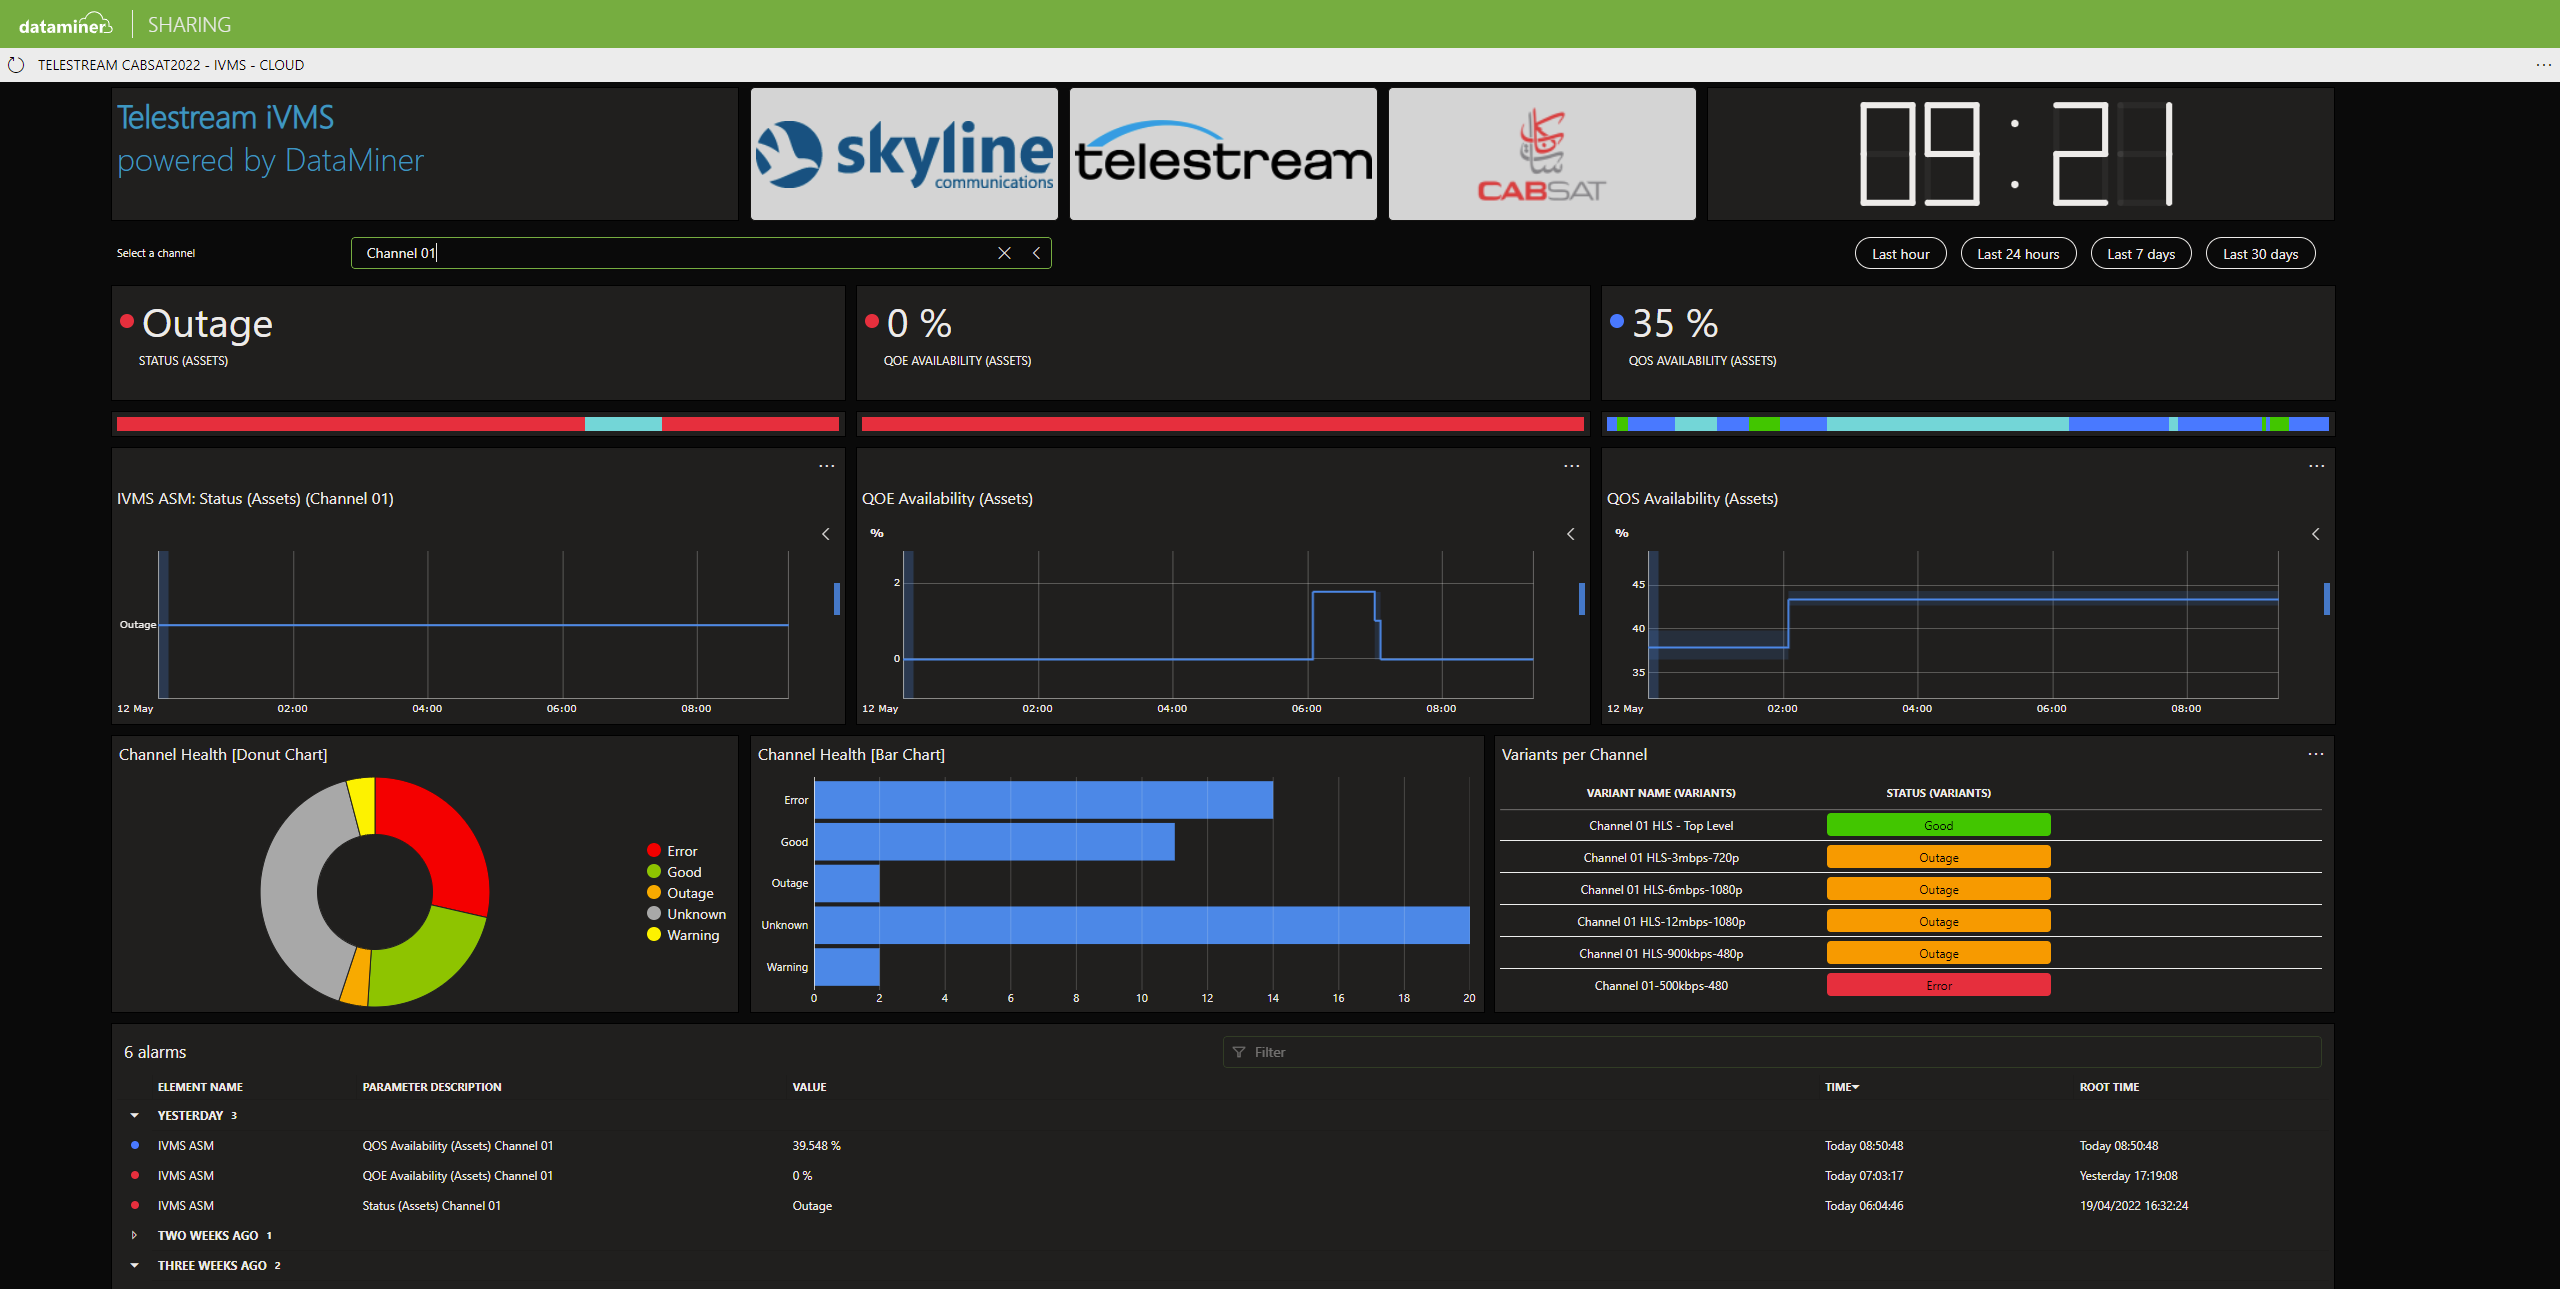This screenshot has width=2560, height=1289.
Task: Expand legend chevron of Status chart
Action: click(x=826, y=534)
